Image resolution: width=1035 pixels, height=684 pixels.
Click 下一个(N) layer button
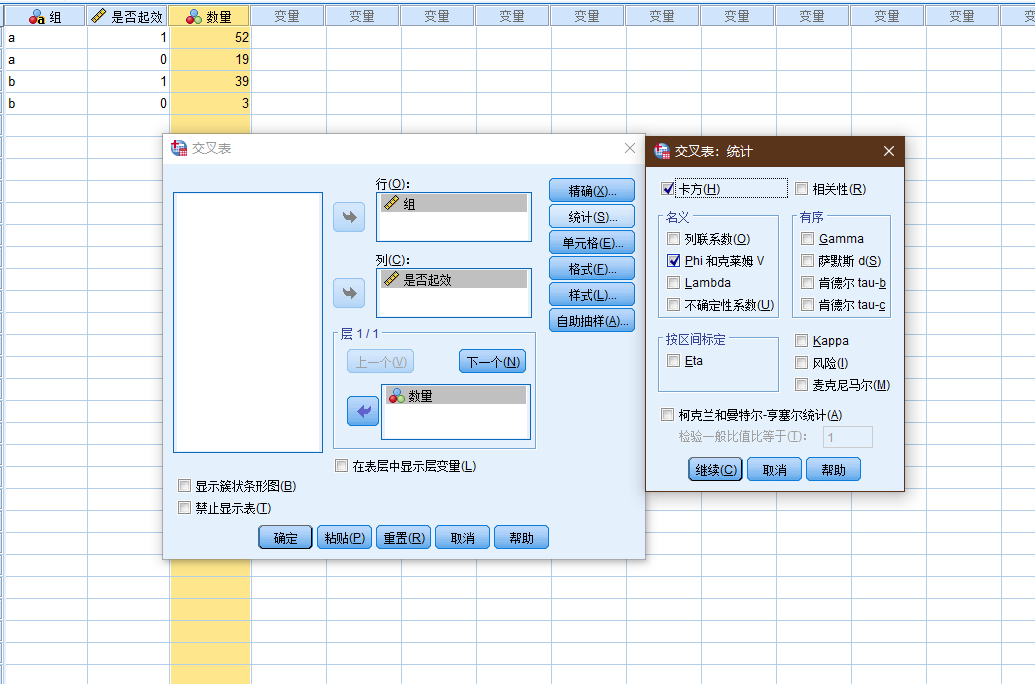[x=492, y=362]
